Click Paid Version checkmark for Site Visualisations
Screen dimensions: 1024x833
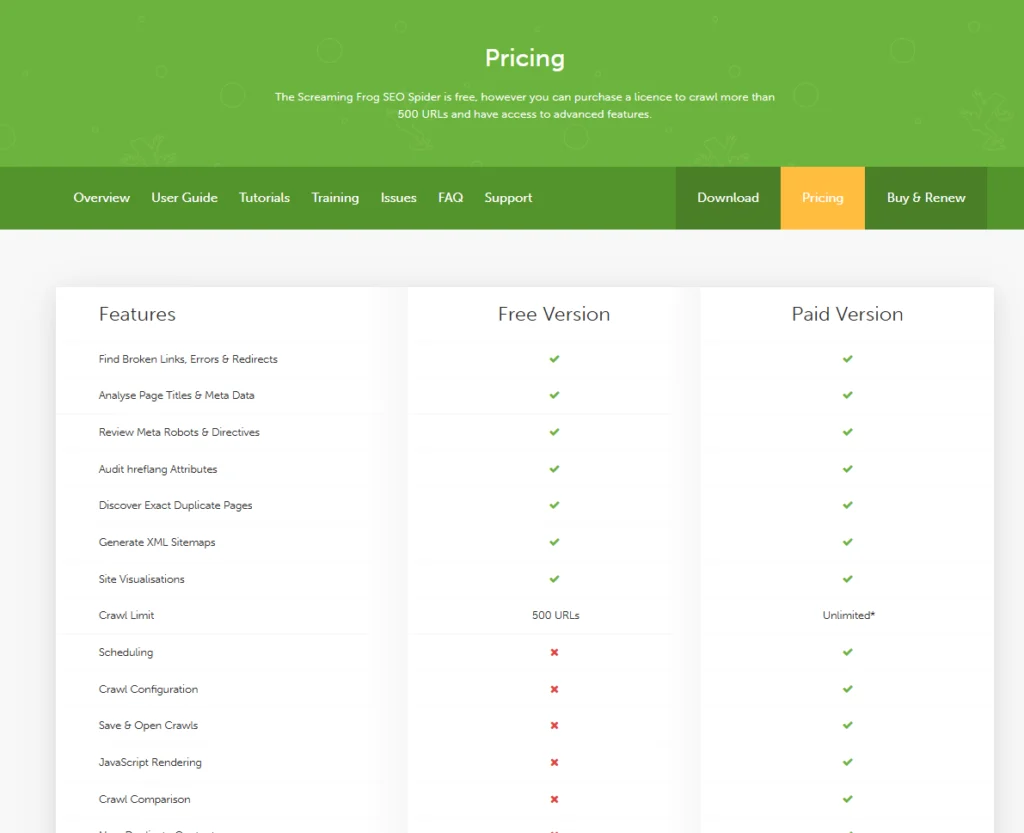tap(848, 579)
